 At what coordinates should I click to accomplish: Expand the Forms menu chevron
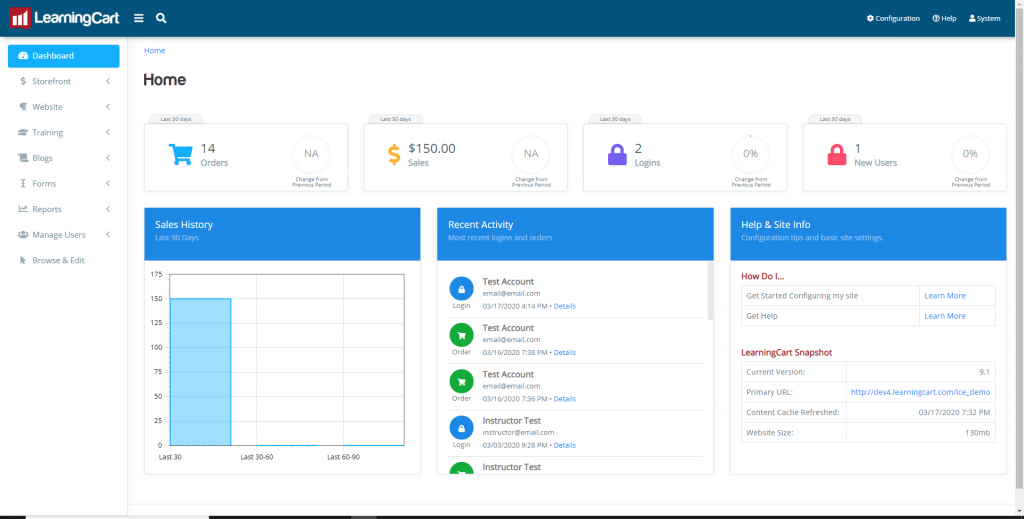[108, 183]
